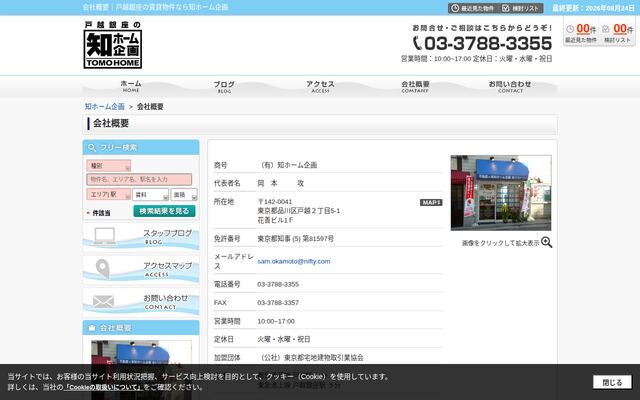
Task: Click the フリー検索 panel header
Action: [x=141, y=147]
